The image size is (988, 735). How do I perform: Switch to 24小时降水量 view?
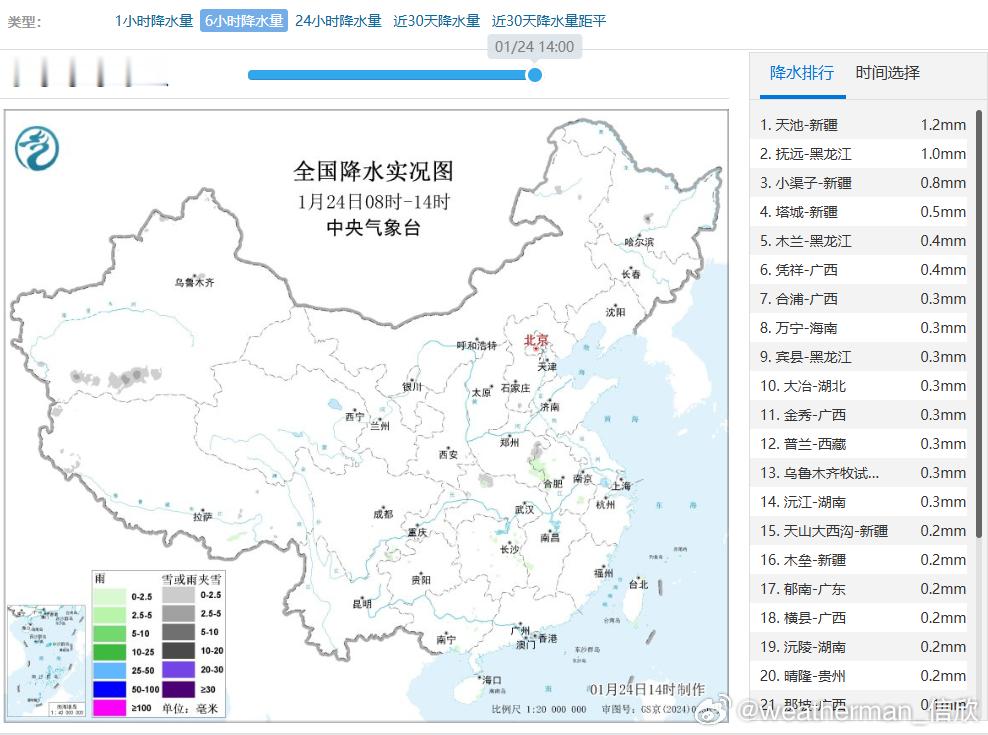coord(338,21)
